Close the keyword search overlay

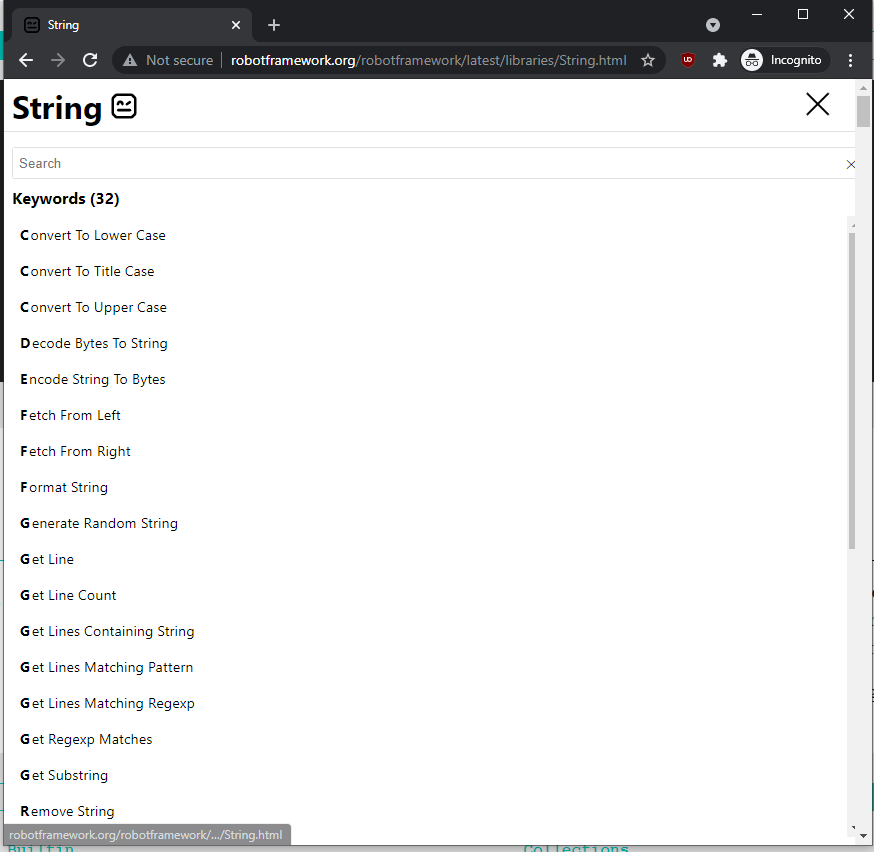click(x=817, y=104)
